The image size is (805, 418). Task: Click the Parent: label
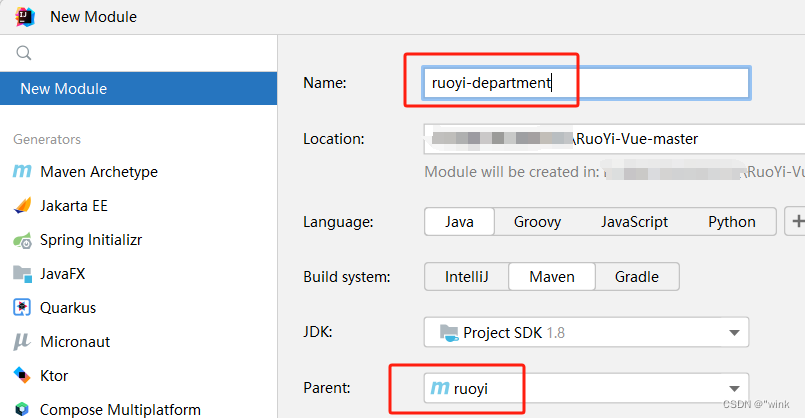[x=327, y=388]
